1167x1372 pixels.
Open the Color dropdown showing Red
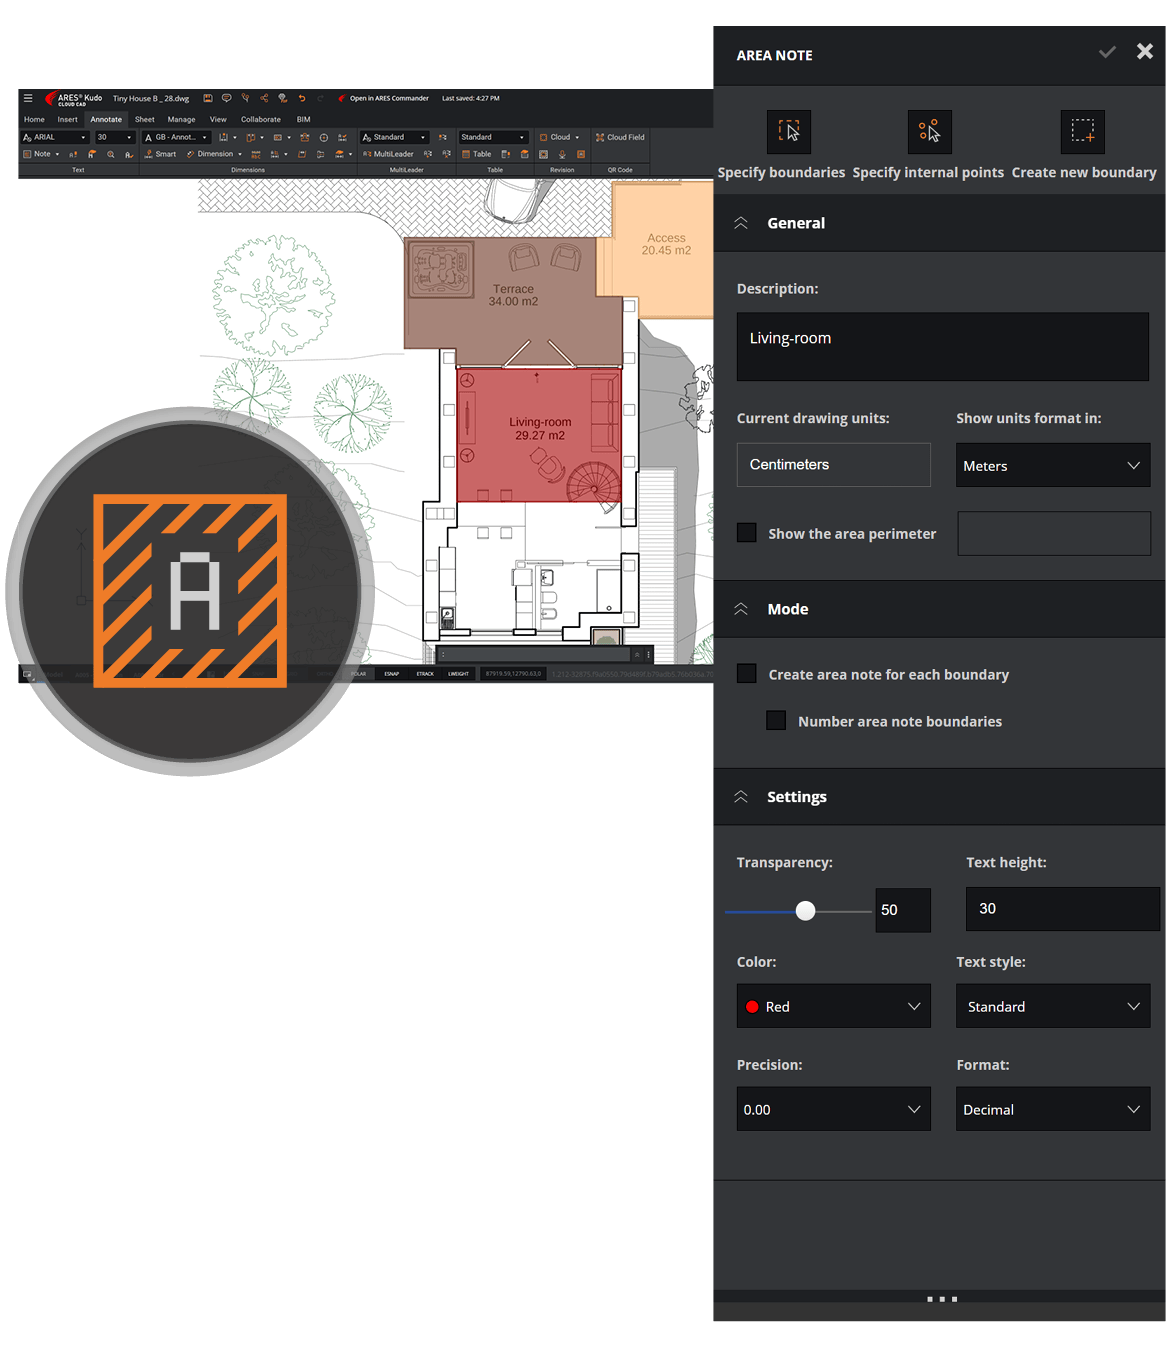click(x=833, y=1006)
